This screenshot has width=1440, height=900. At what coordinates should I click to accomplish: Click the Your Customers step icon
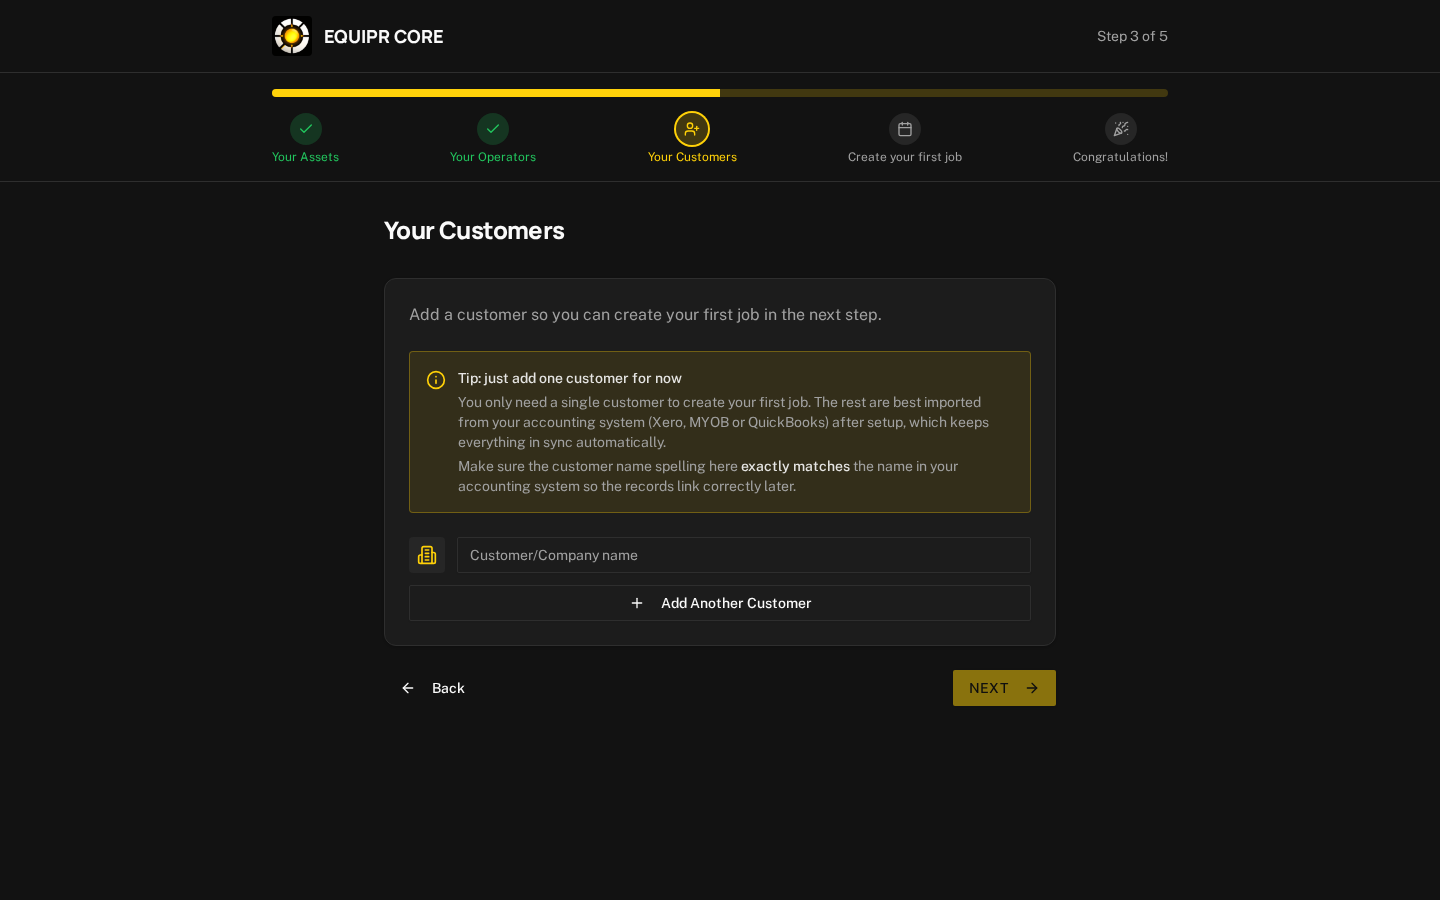[x=692, y=129]
